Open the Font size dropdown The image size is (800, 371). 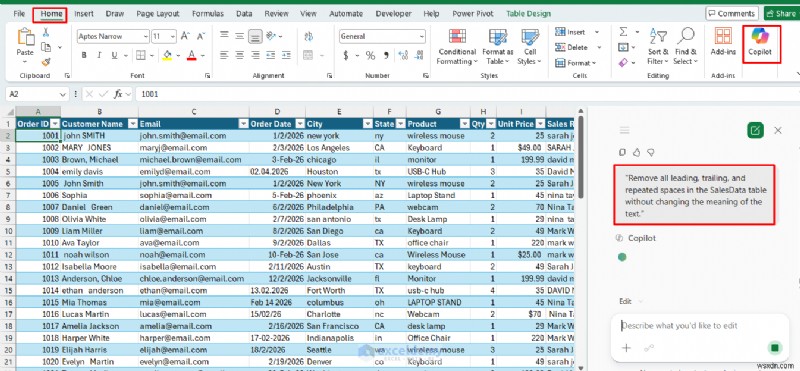point(173,36)
